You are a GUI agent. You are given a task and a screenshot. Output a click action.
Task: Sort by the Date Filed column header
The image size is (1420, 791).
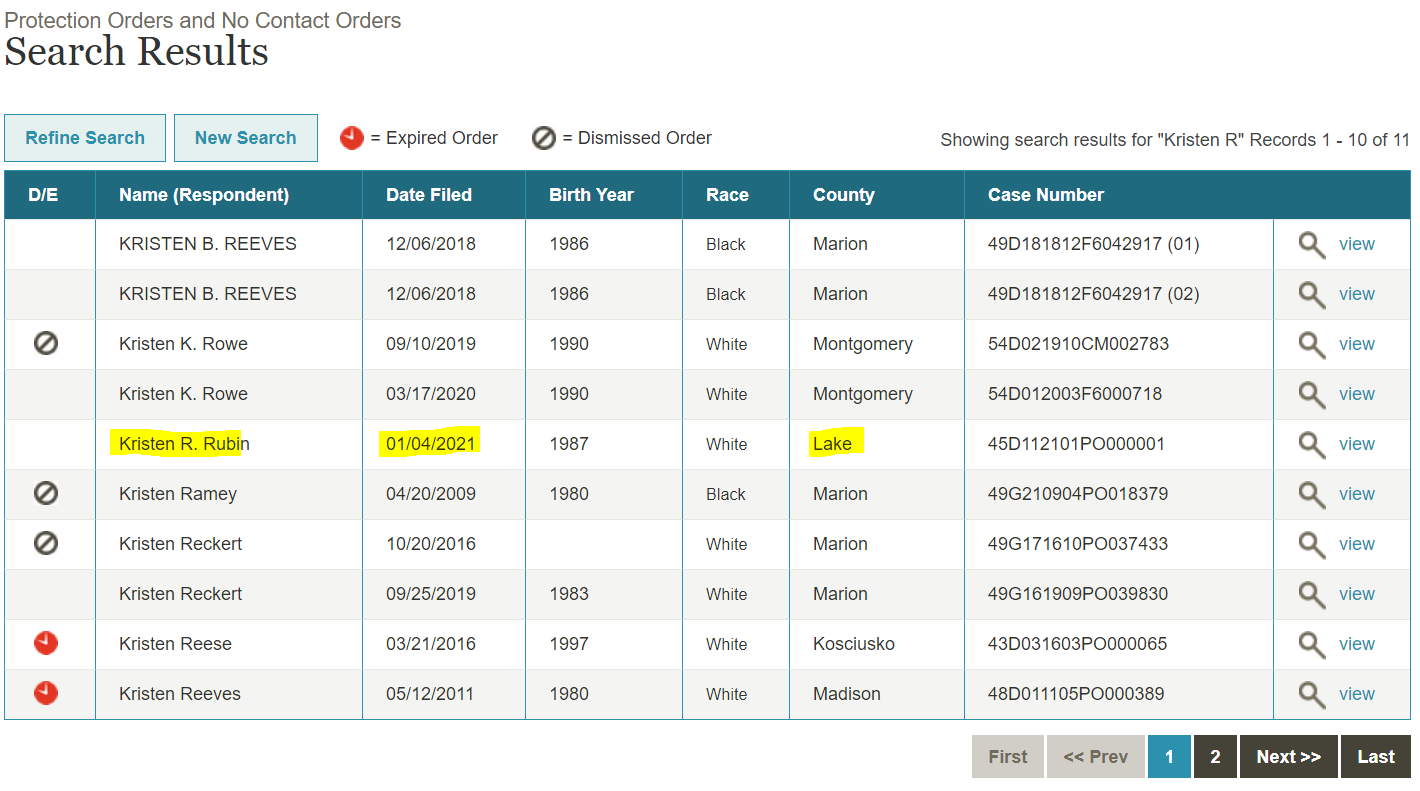pos(429,195)
